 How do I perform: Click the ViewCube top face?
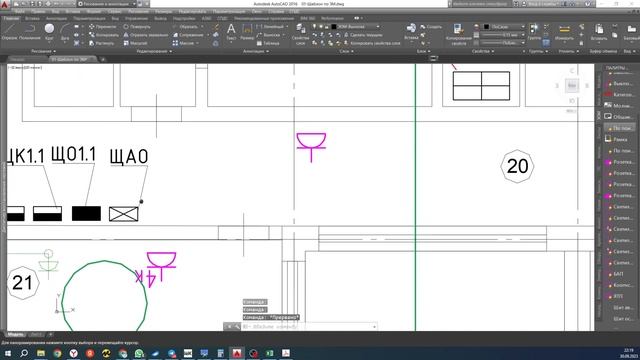(x=572, y=86)
